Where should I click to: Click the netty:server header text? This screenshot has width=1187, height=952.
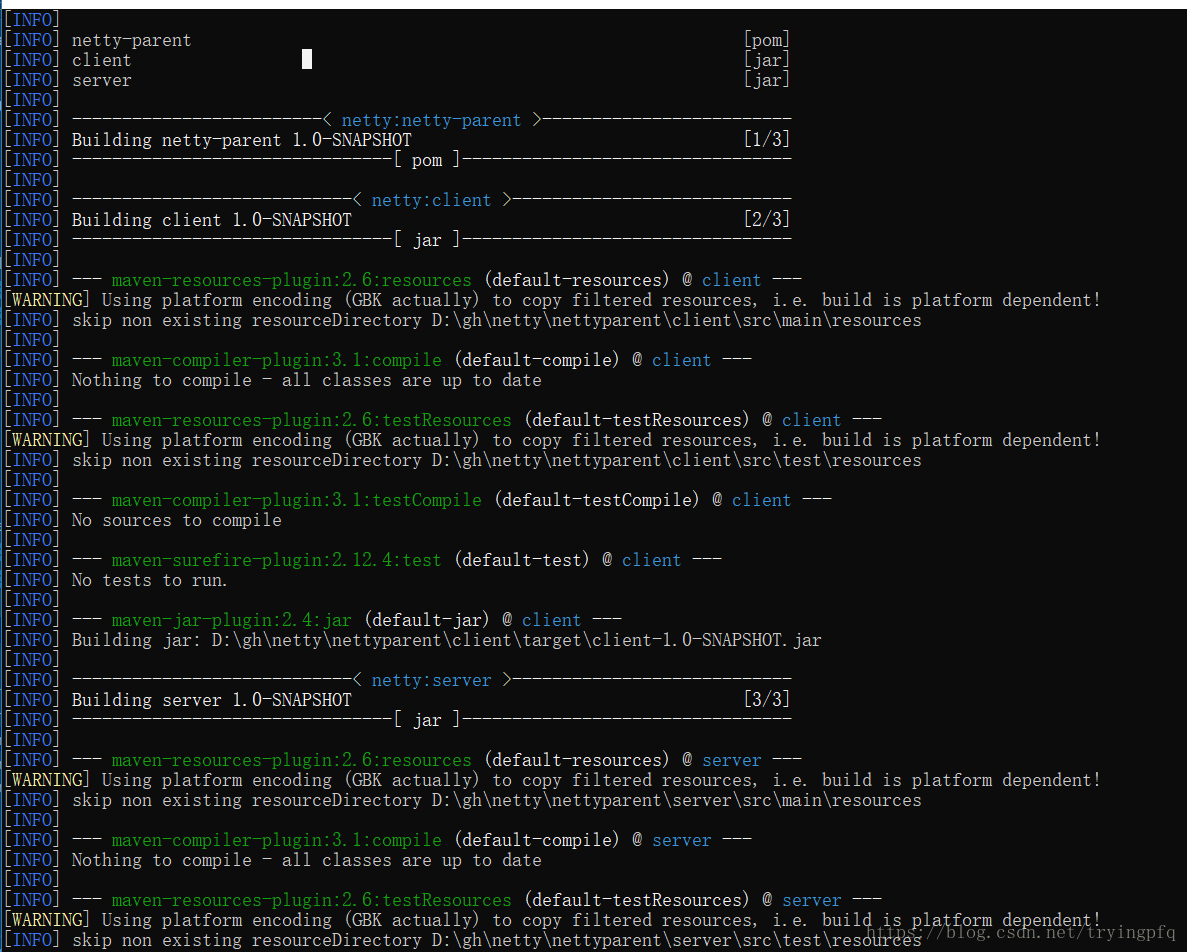[431, 680]
